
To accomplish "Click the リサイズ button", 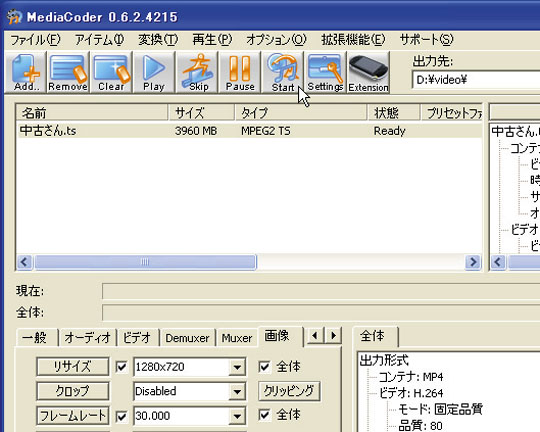I will click(72, 367).
